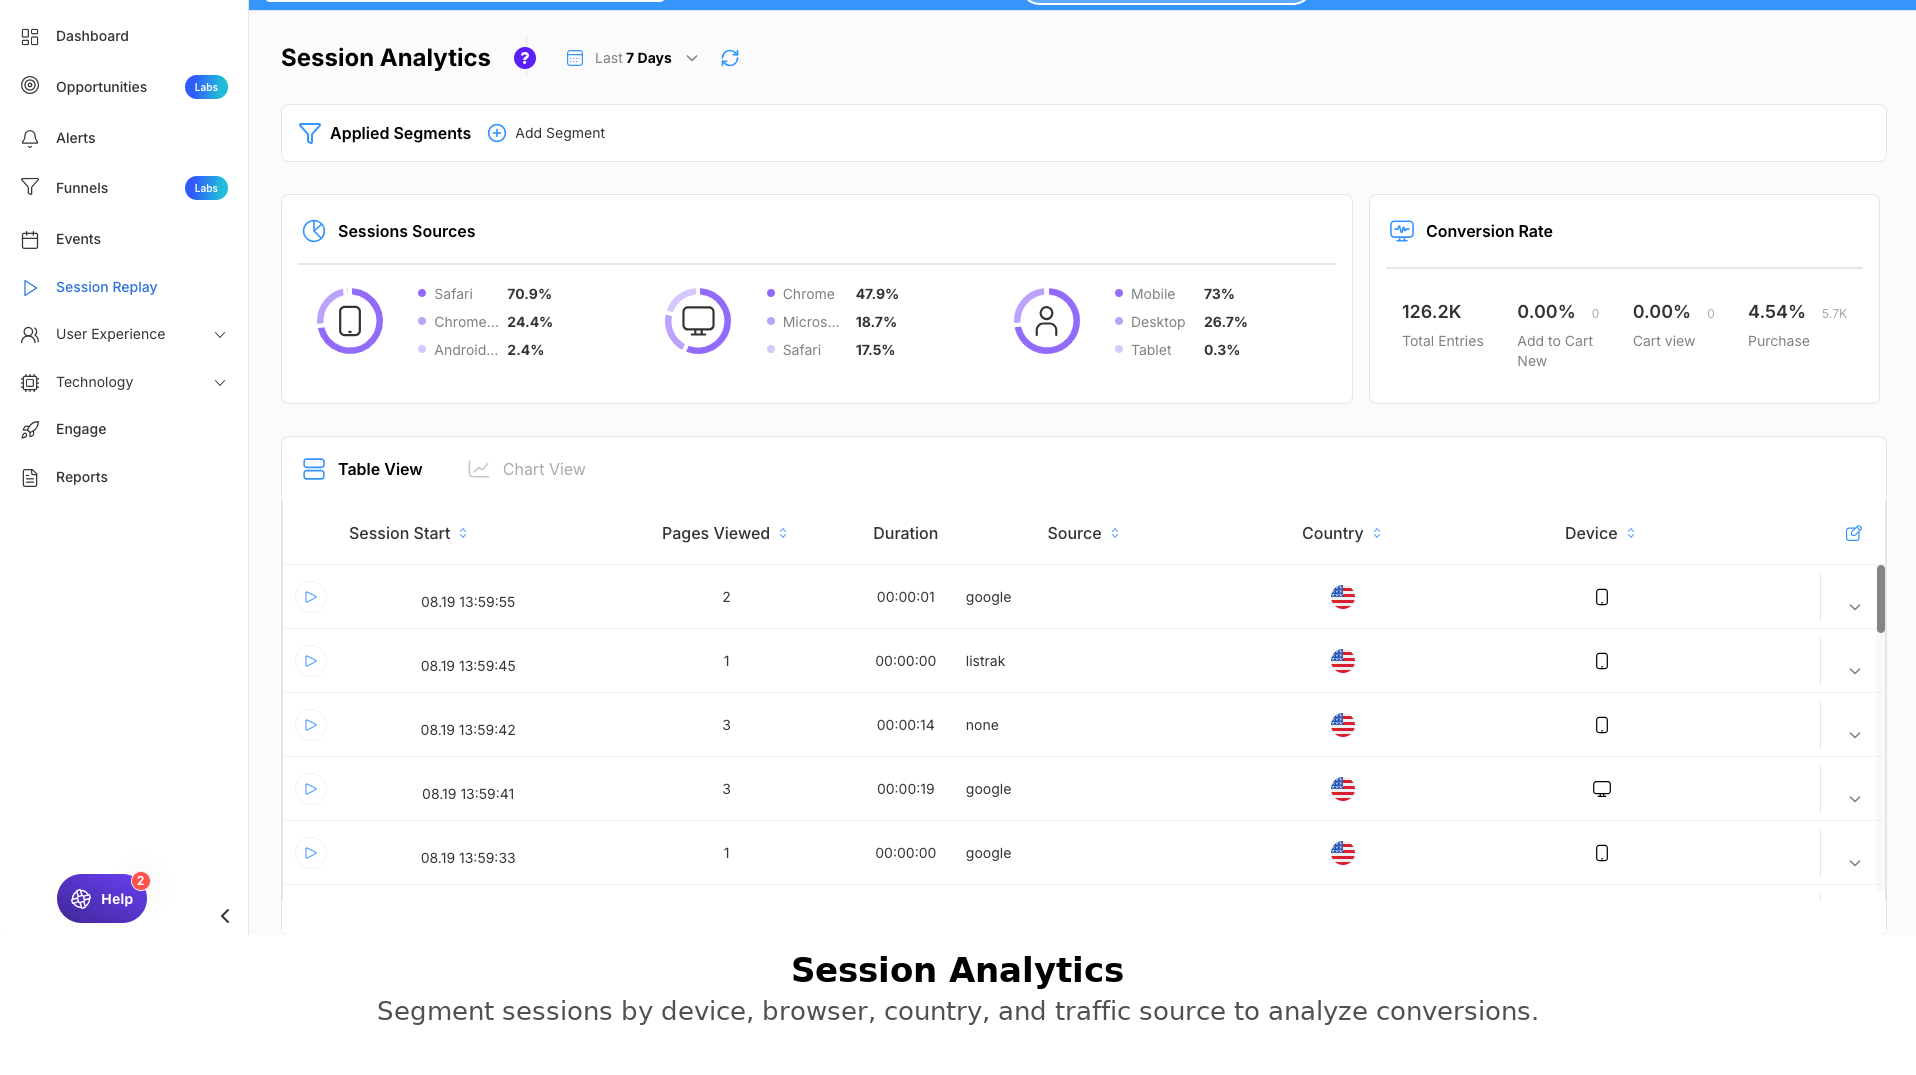This screenshot has width=1916, height=1075.
Task: Click the table's vertical scrollbar
Action: 1880,599
